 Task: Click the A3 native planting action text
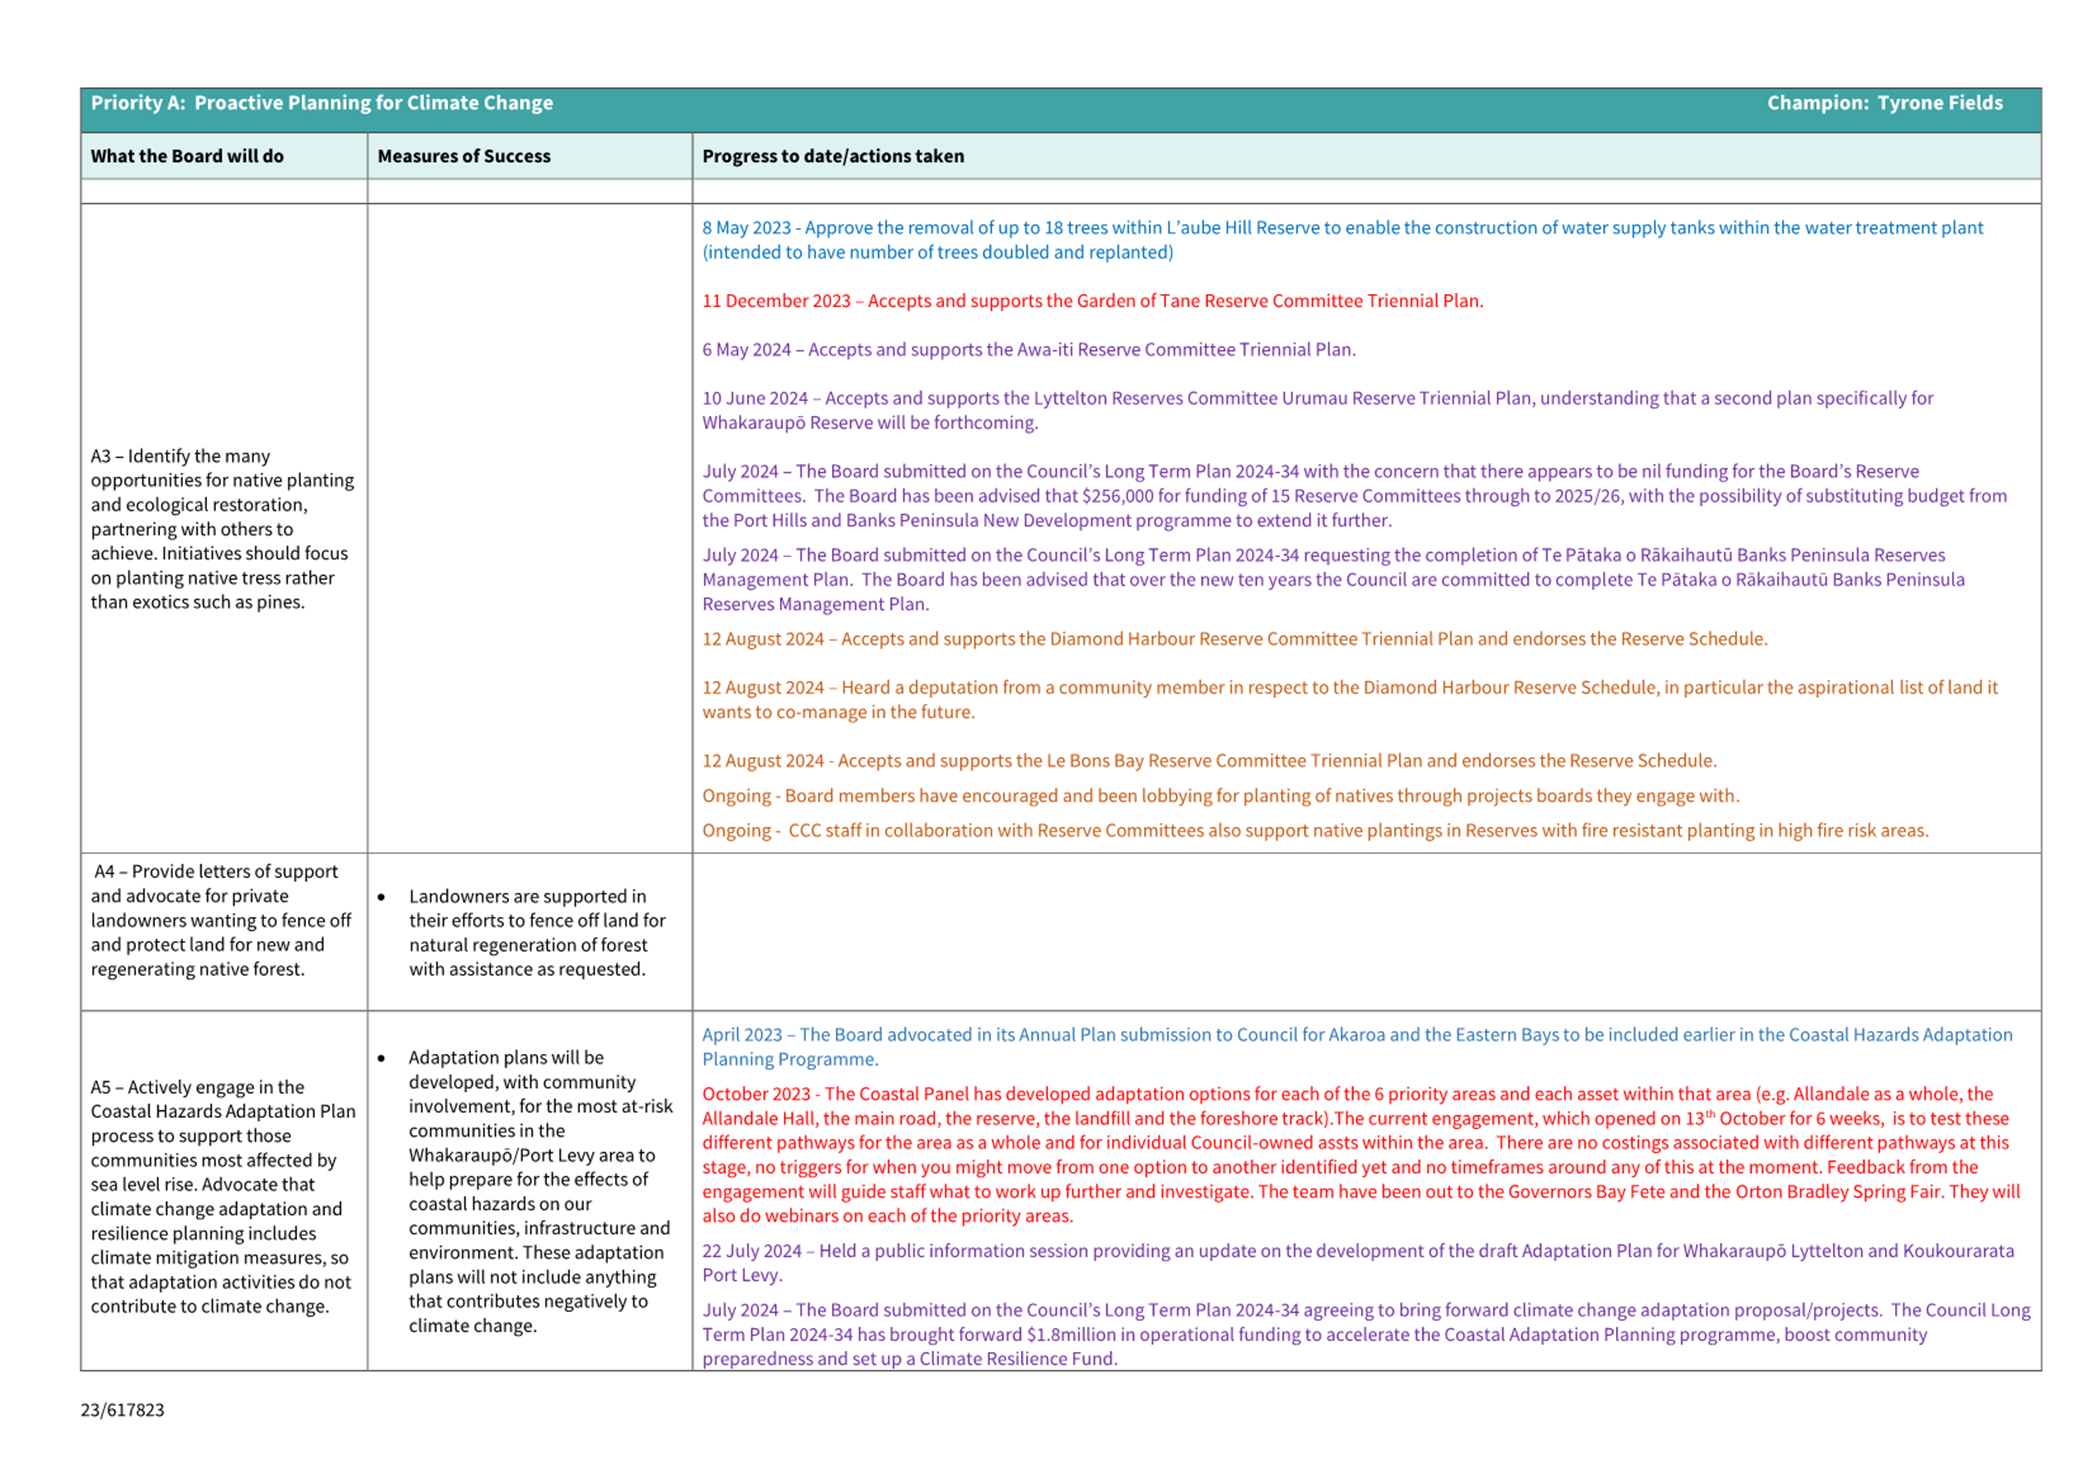[222, 529]
